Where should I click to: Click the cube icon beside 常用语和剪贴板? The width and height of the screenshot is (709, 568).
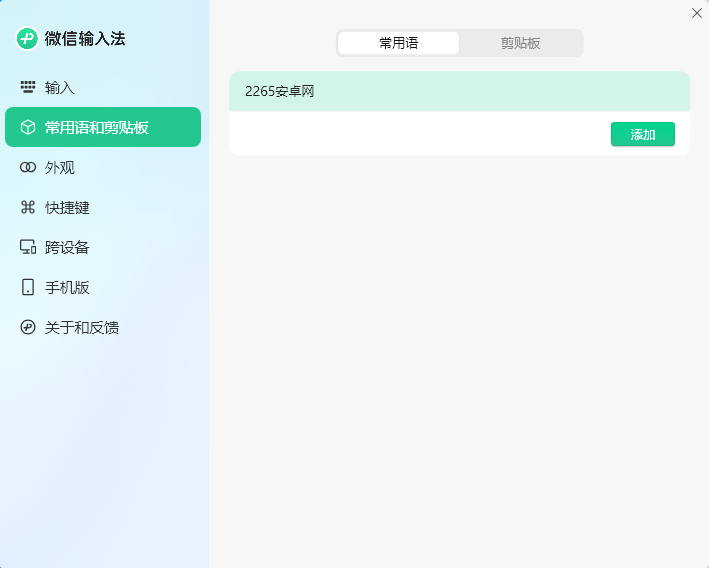[x=28, y=127]
